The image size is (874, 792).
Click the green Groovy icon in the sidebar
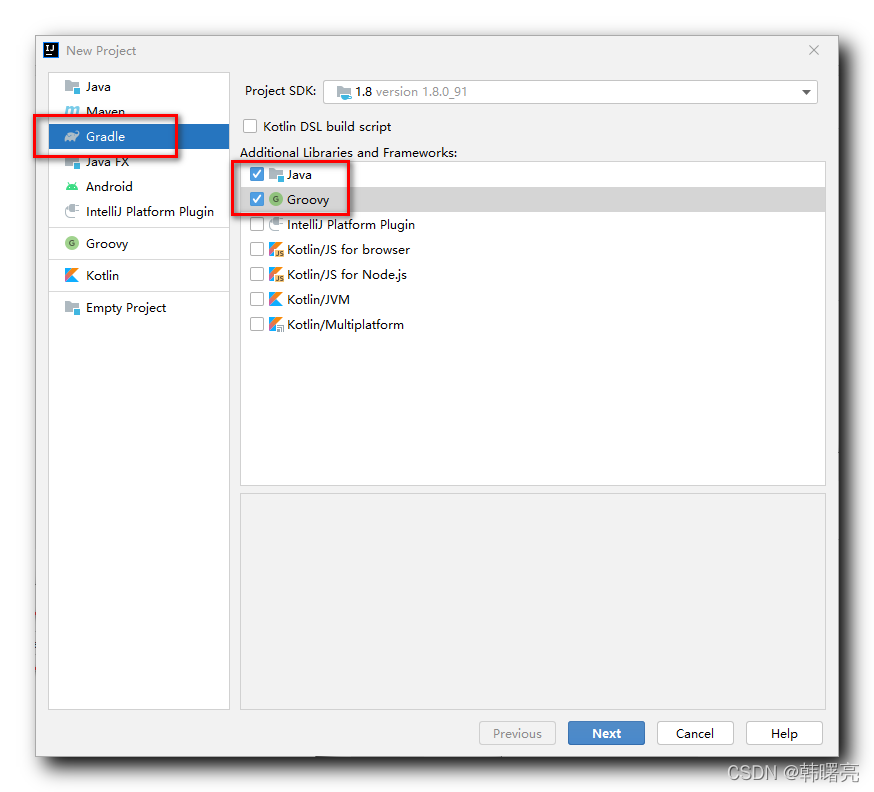pos(72,243)
